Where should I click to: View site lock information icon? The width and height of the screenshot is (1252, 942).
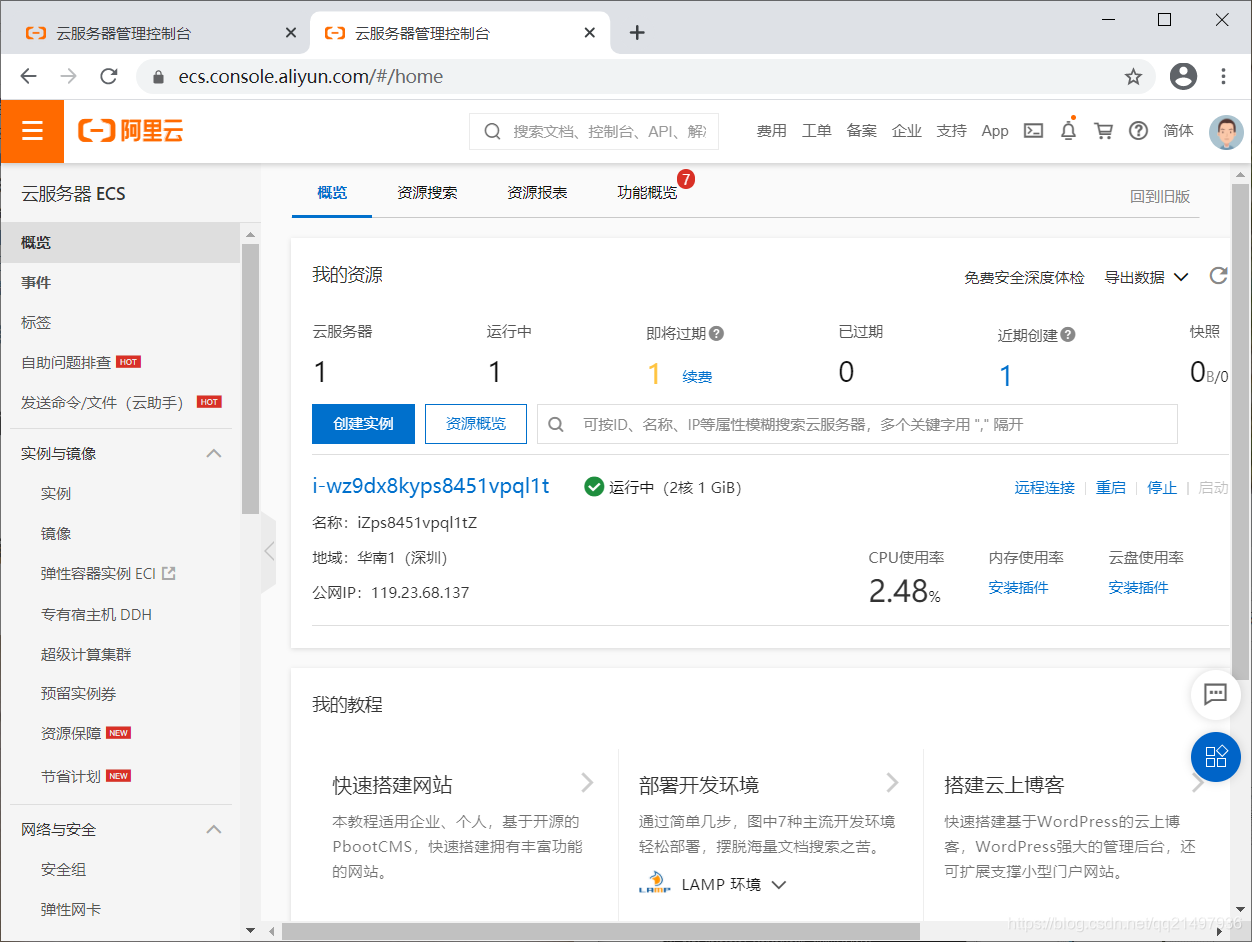157,77
